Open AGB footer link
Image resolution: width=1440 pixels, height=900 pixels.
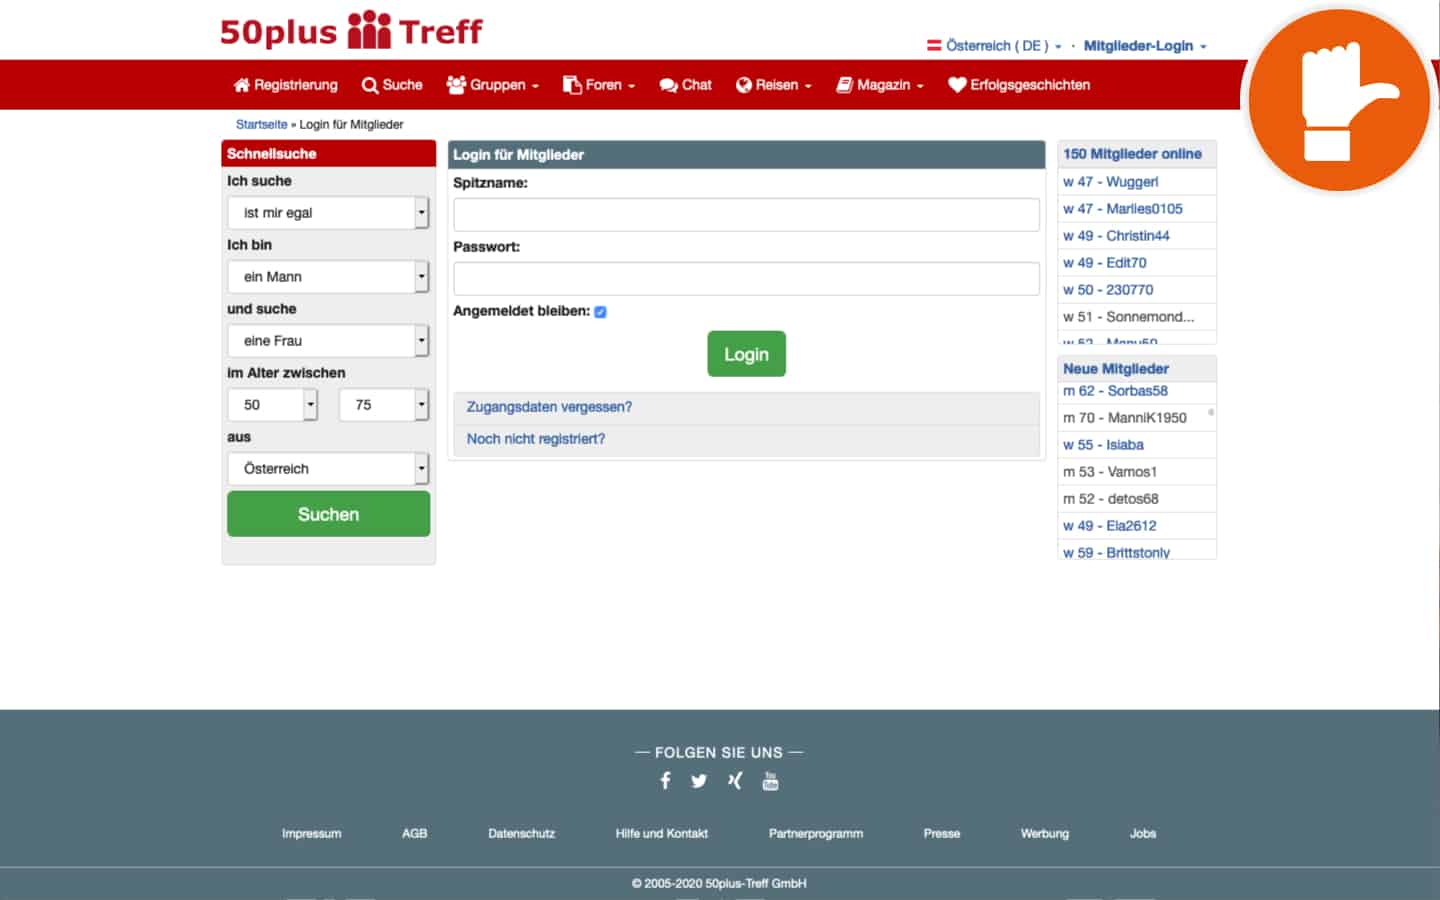tap(414, 834)
